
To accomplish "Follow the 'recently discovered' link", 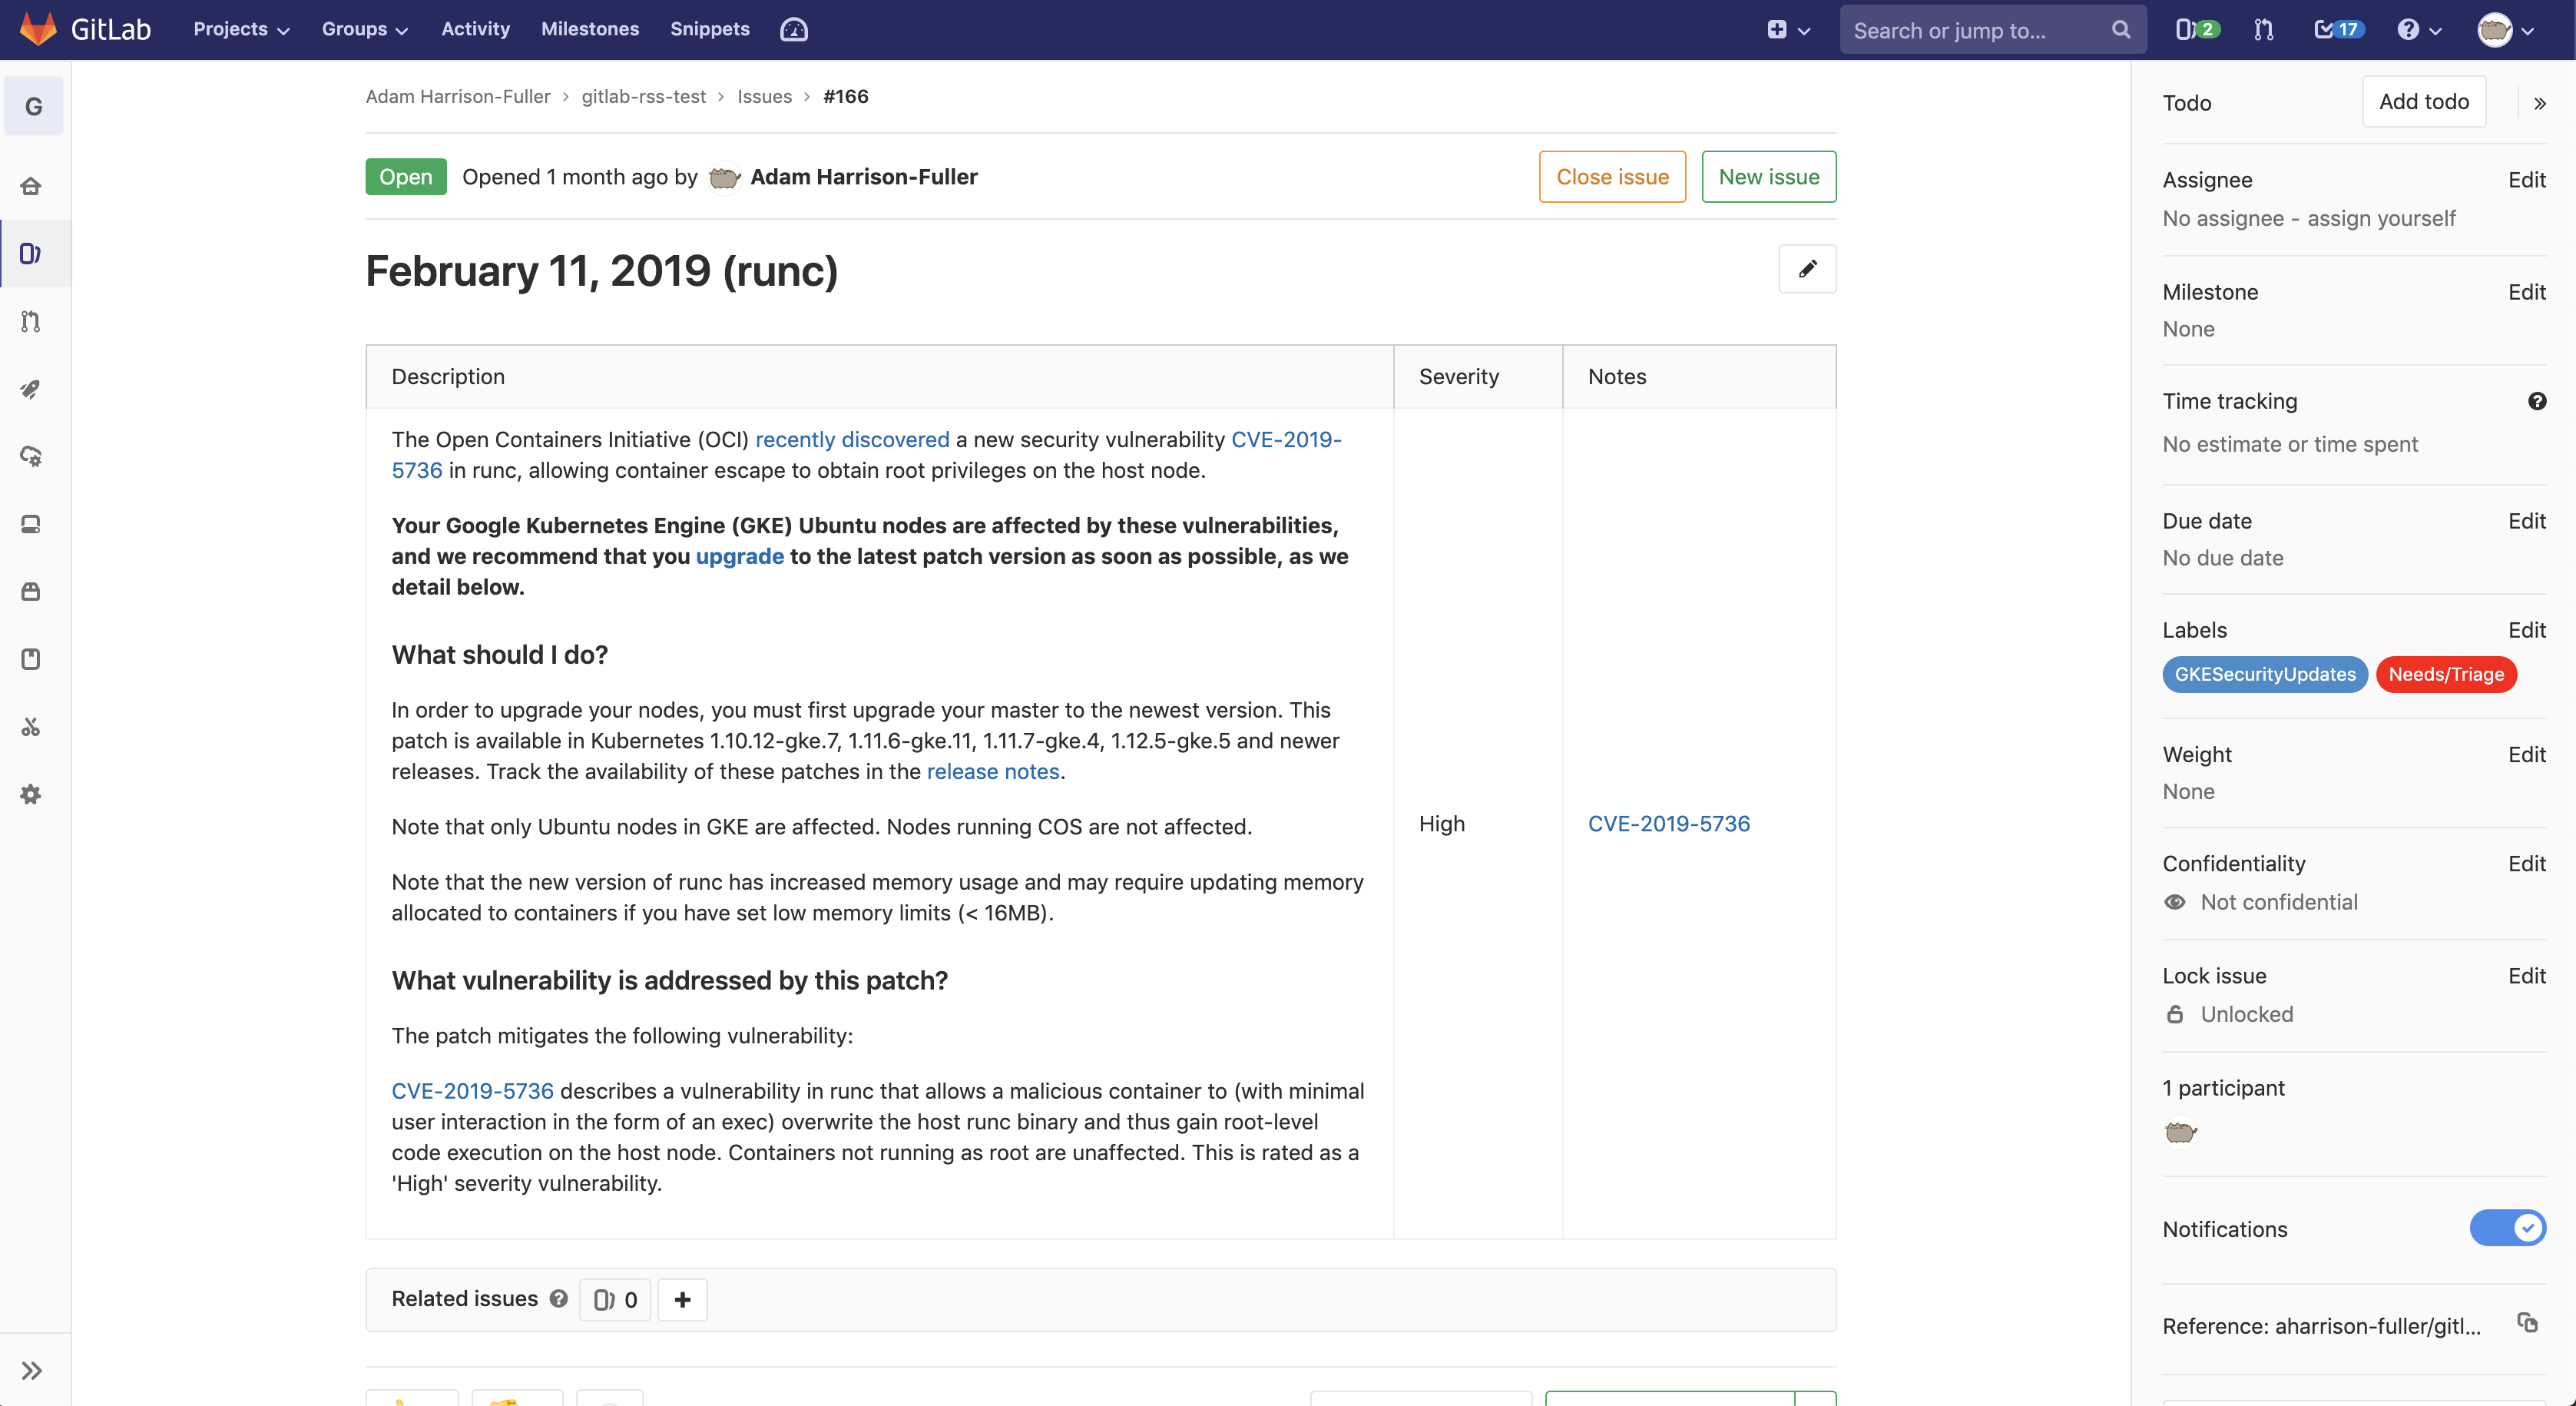I will point(852,439).
